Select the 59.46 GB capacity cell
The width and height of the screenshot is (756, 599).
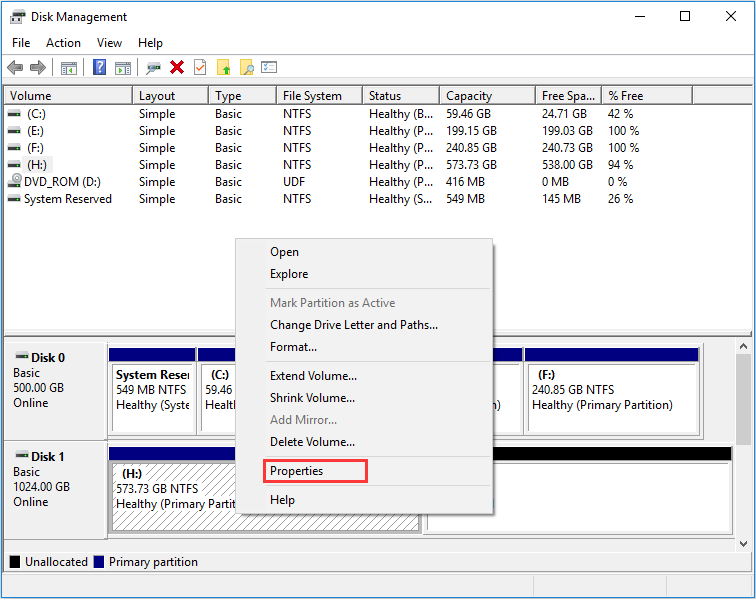click(468, 114)
